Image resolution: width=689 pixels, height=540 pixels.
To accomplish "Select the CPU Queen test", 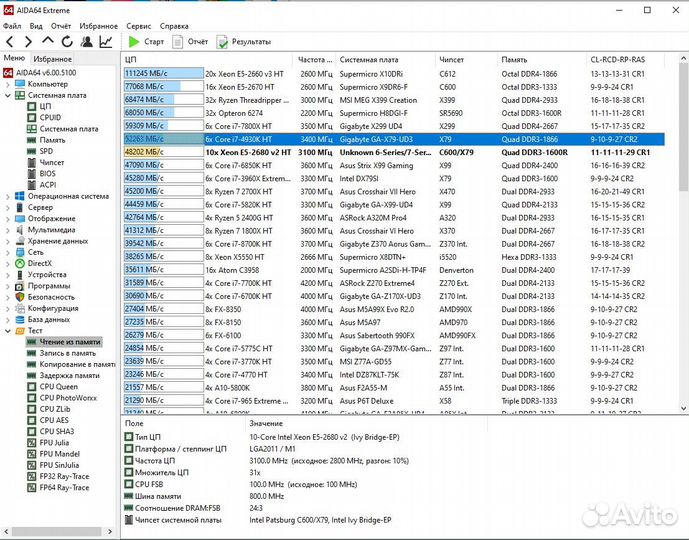I will tap(58, 386).
